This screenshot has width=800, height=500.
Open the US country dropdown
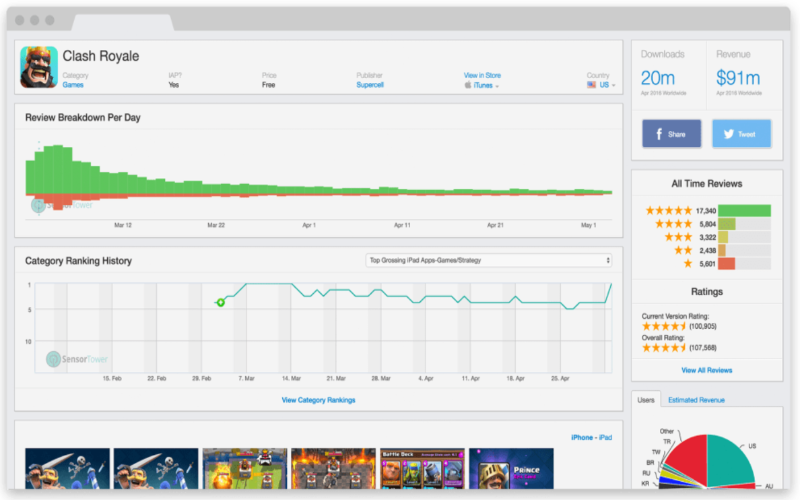(602, 85)
